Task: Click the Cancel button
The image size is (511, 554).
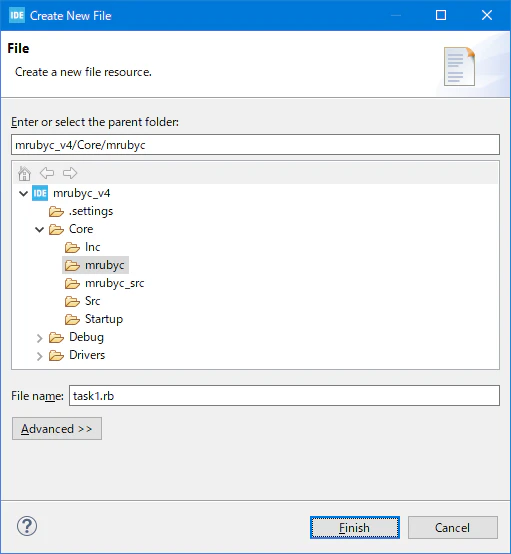Action: (x=453, y=528)
